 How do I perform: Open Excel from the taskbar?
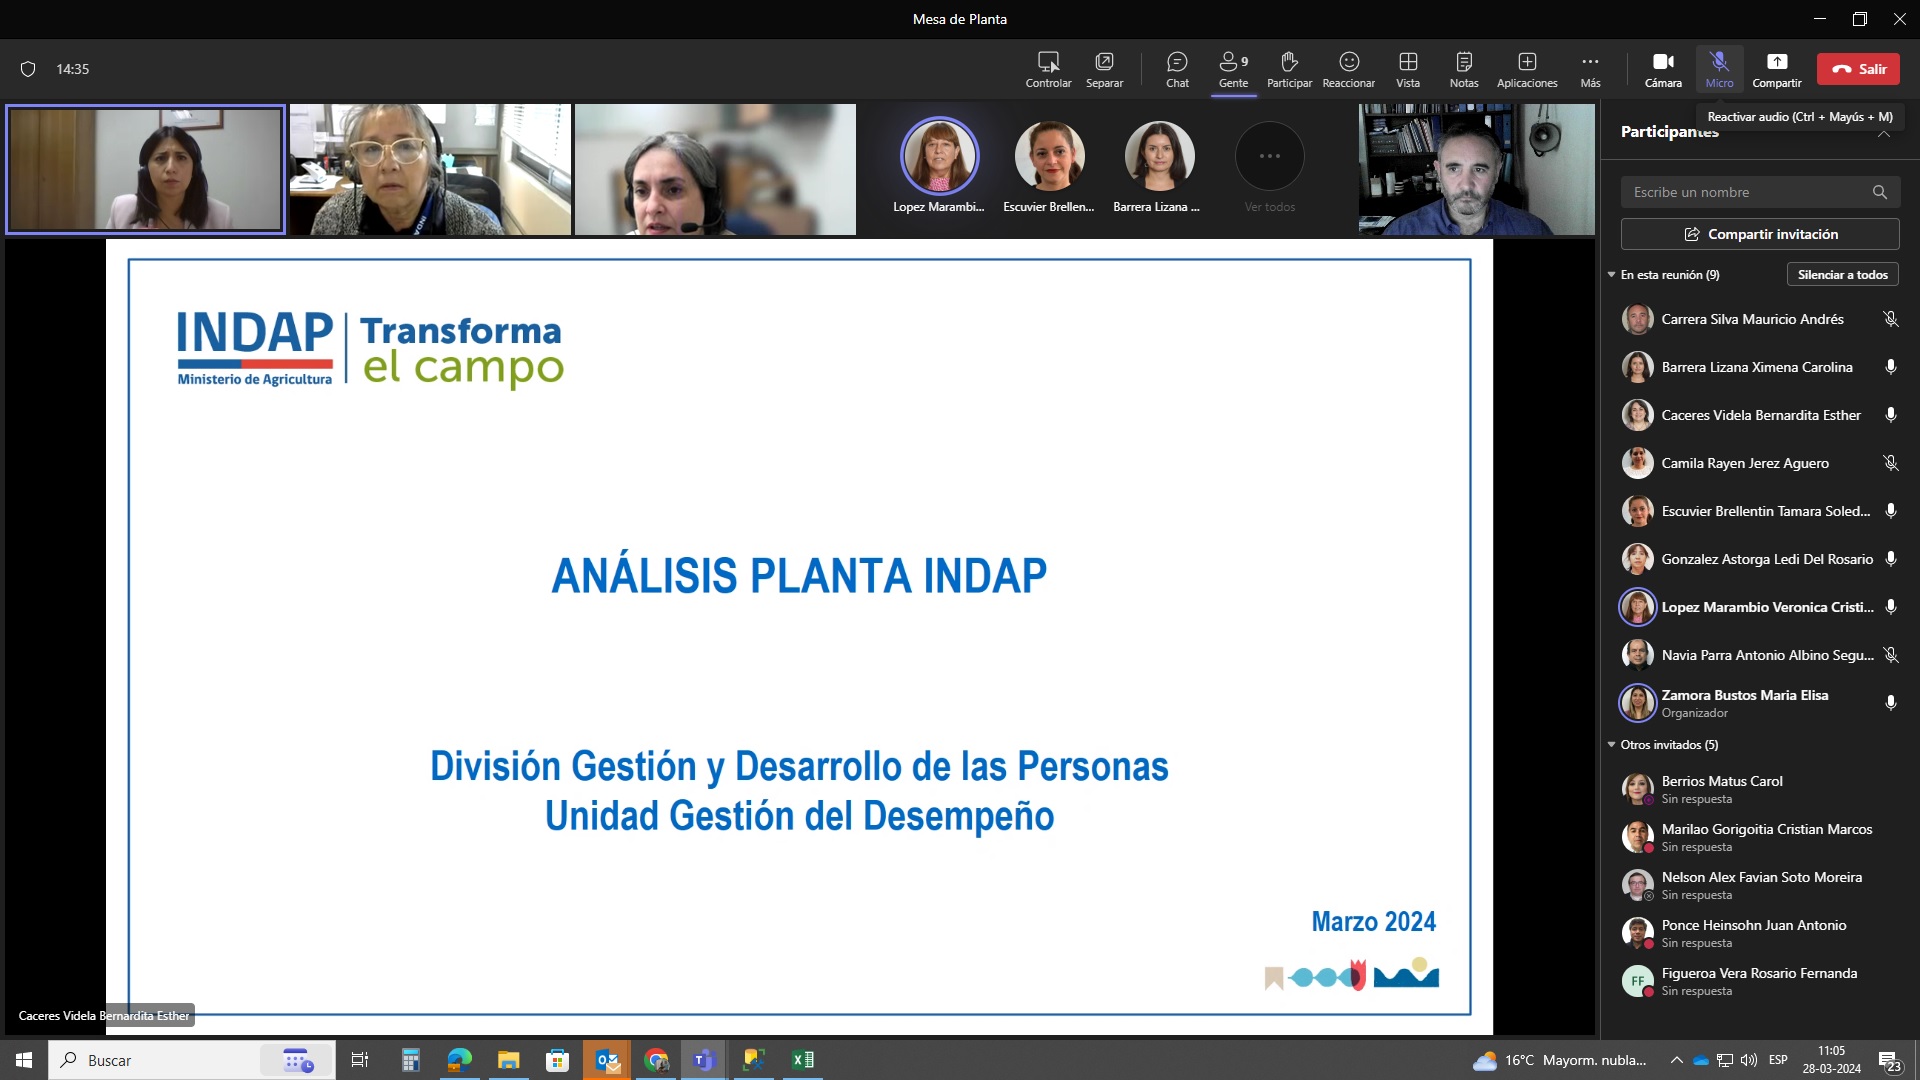coord(803,1060)
